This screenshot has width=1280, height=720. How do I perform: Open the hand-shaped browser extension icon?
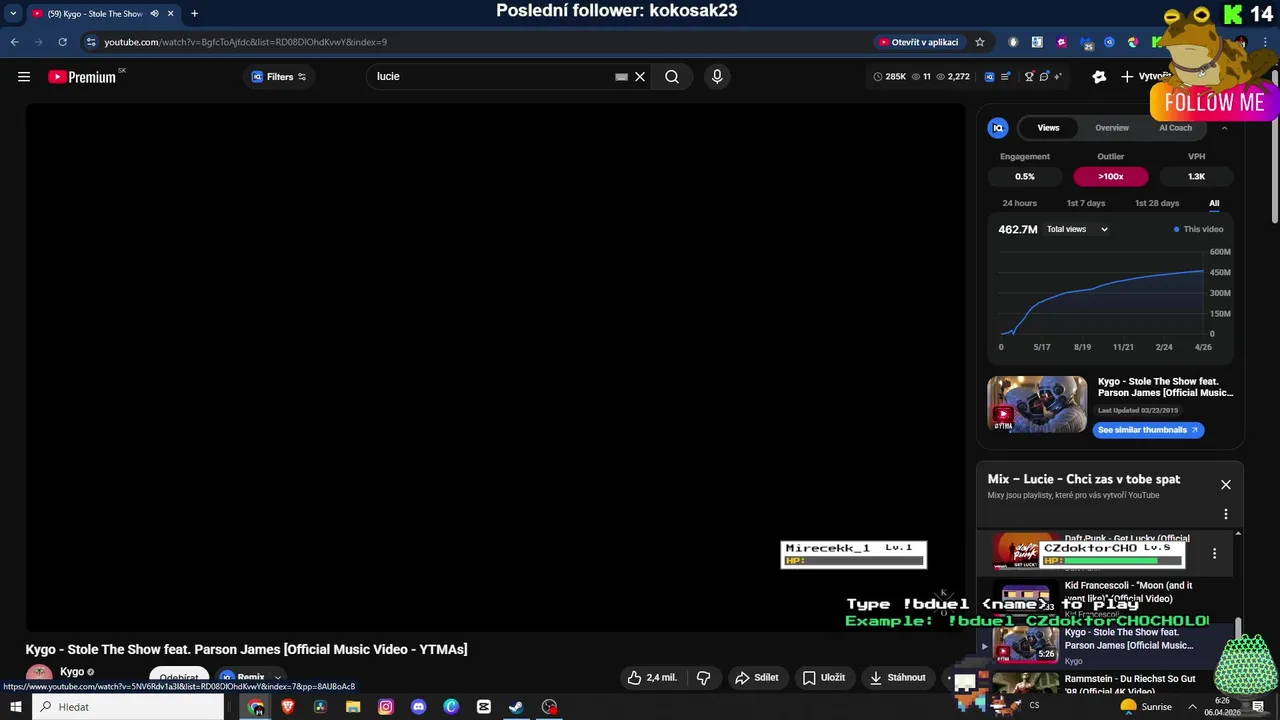point(1013,42)
